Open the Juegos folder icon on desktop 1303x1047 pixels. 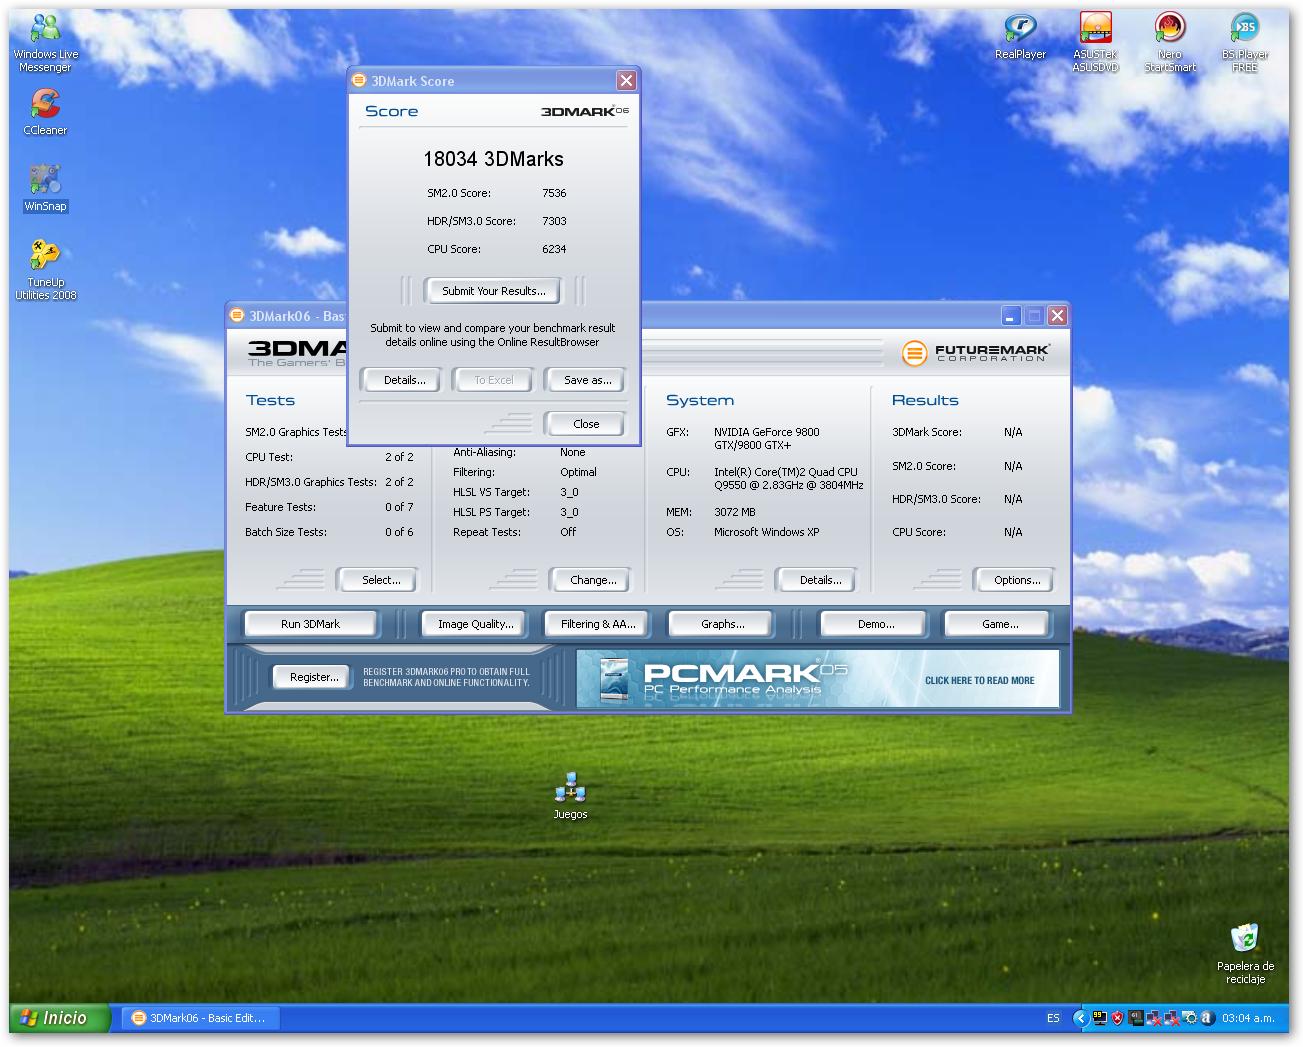(x=570, y=796)
